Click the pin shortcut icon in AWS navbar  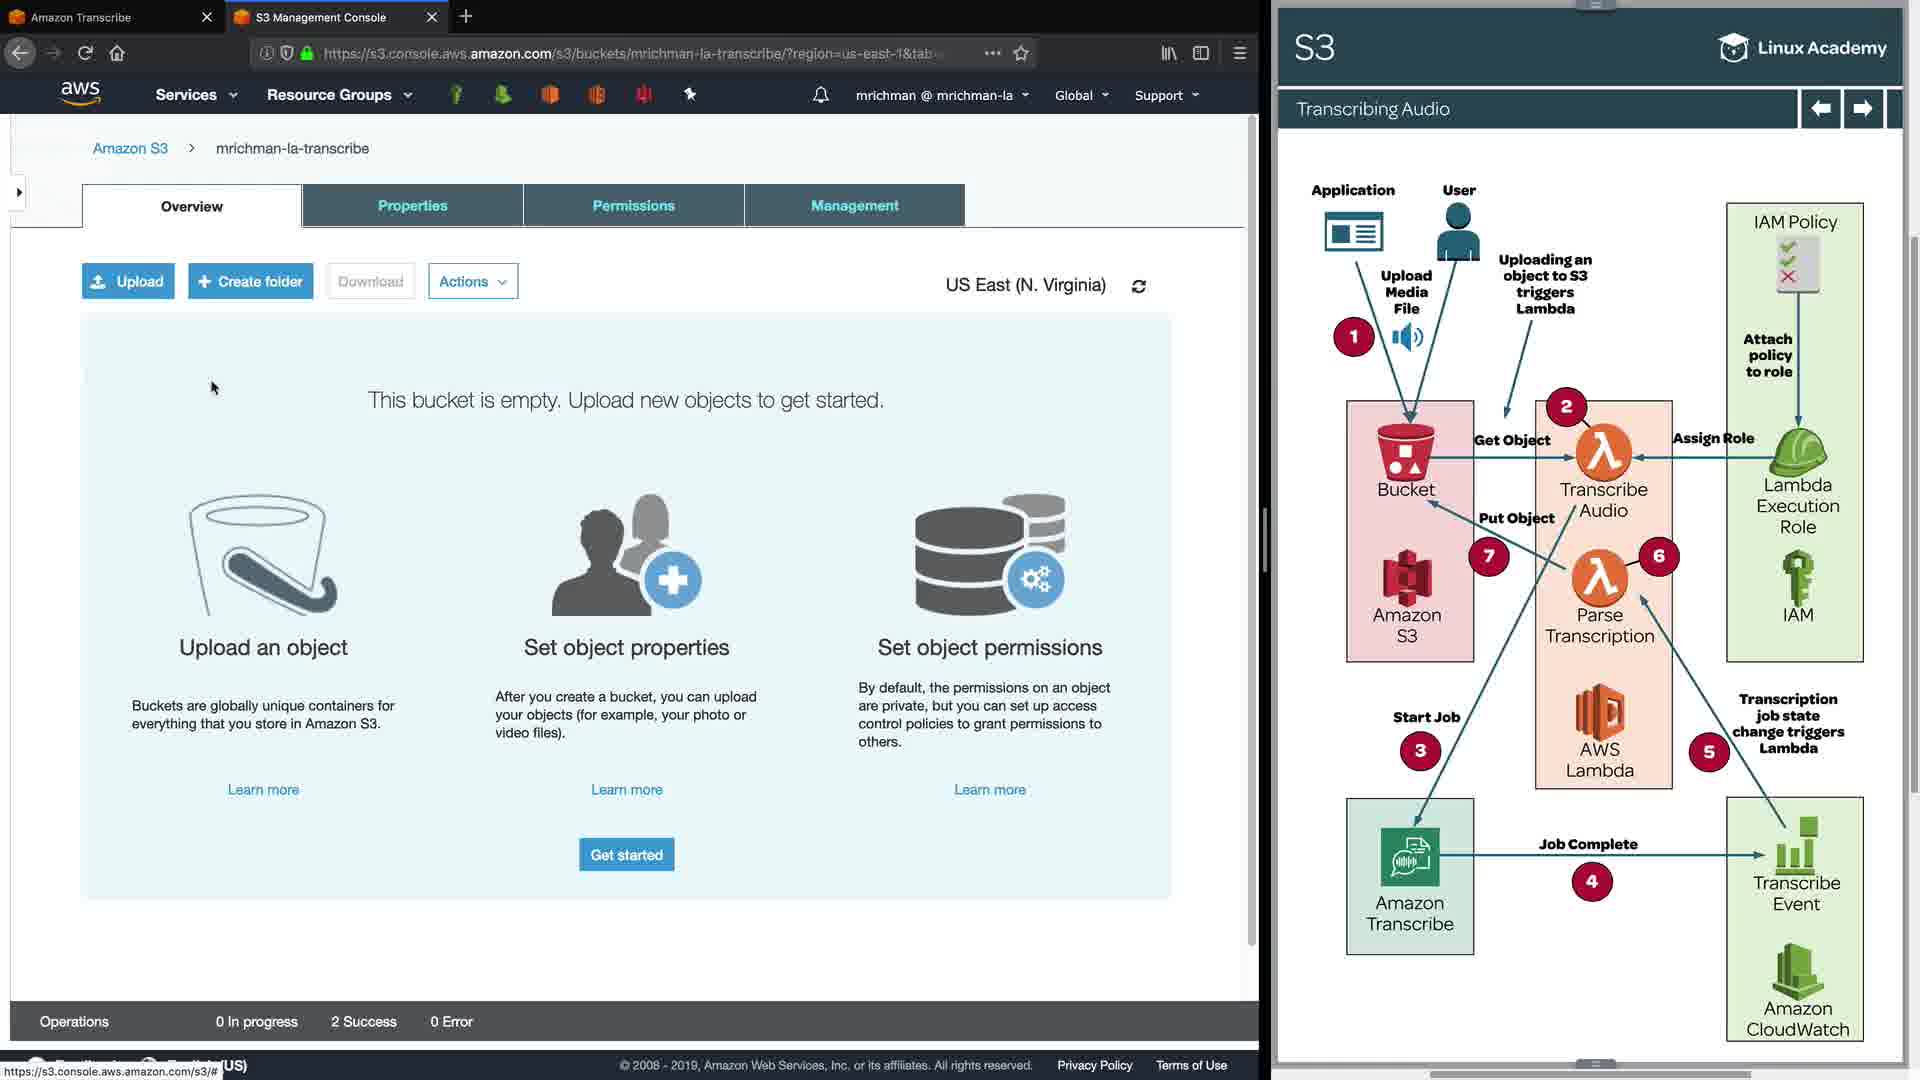point(690,94)
